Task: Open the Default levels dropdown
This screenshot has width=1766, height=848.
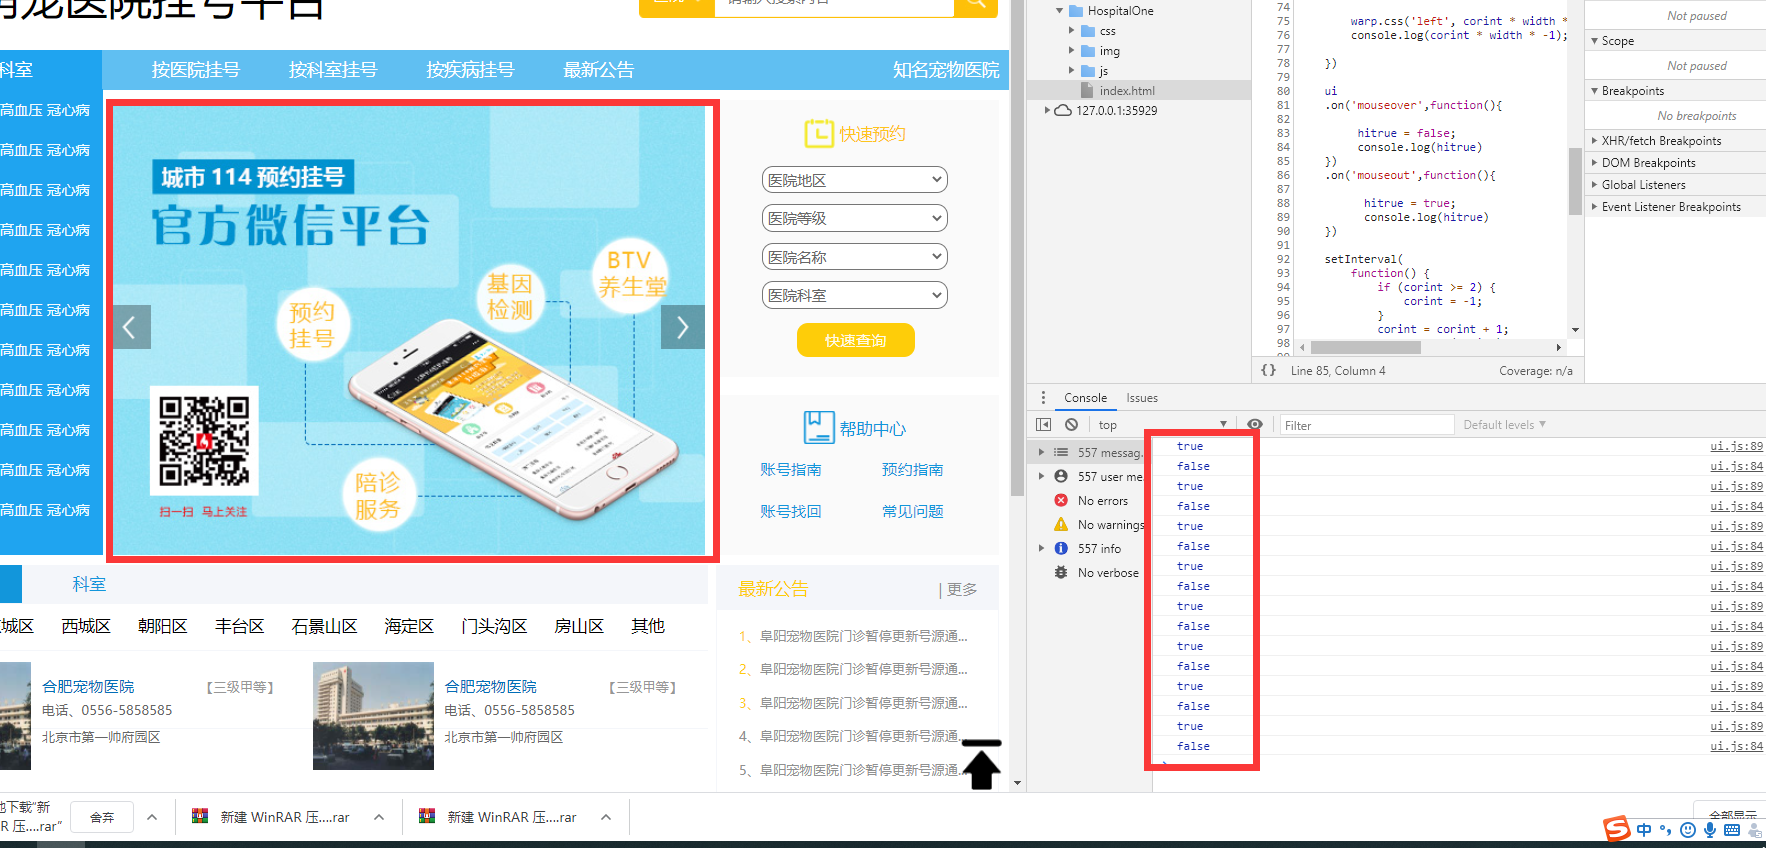Action: [x=1504, y=425]
